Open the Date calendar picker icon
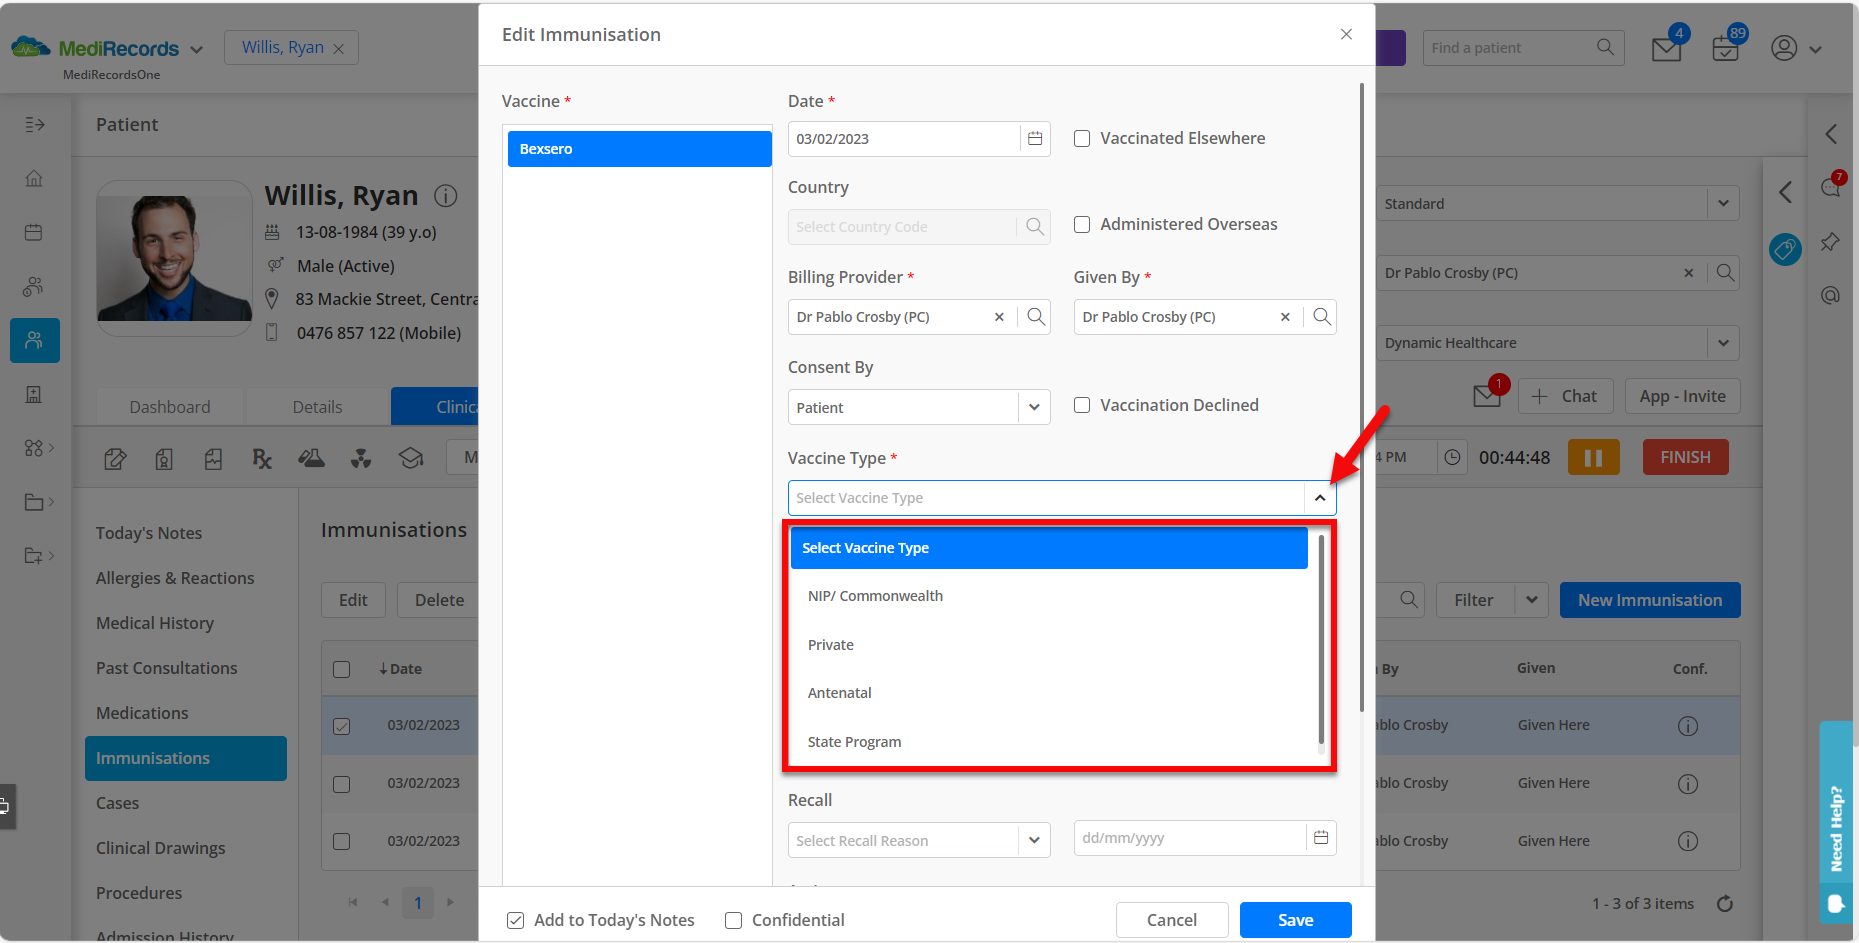 (1035, 139)
